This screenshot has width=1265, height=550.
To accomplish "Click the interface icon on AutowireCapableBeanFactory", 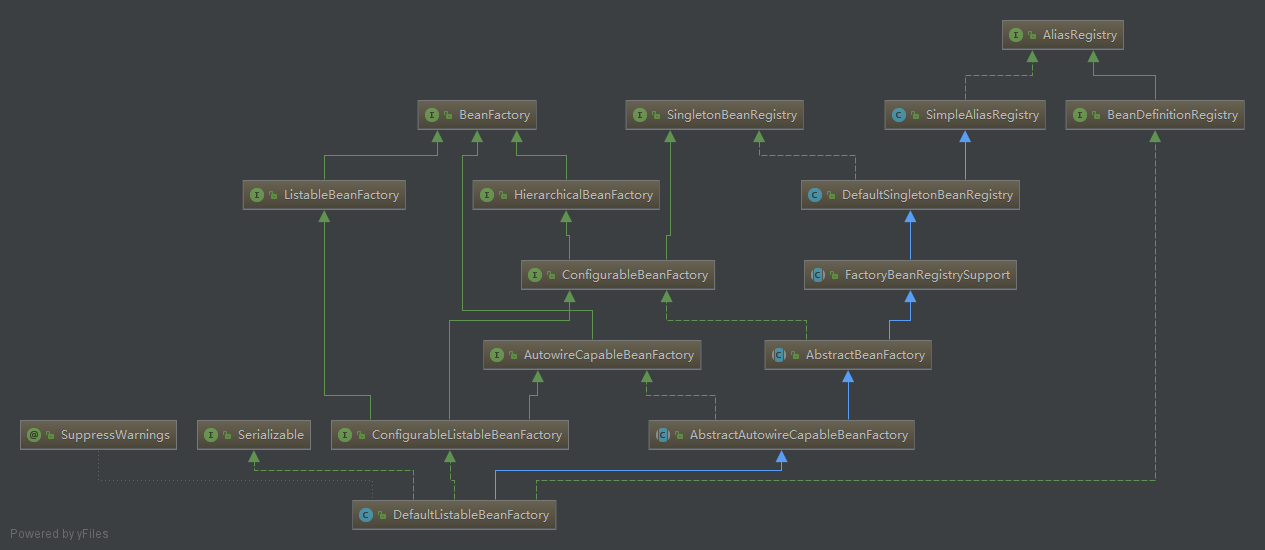I will (x=497, y=355).
